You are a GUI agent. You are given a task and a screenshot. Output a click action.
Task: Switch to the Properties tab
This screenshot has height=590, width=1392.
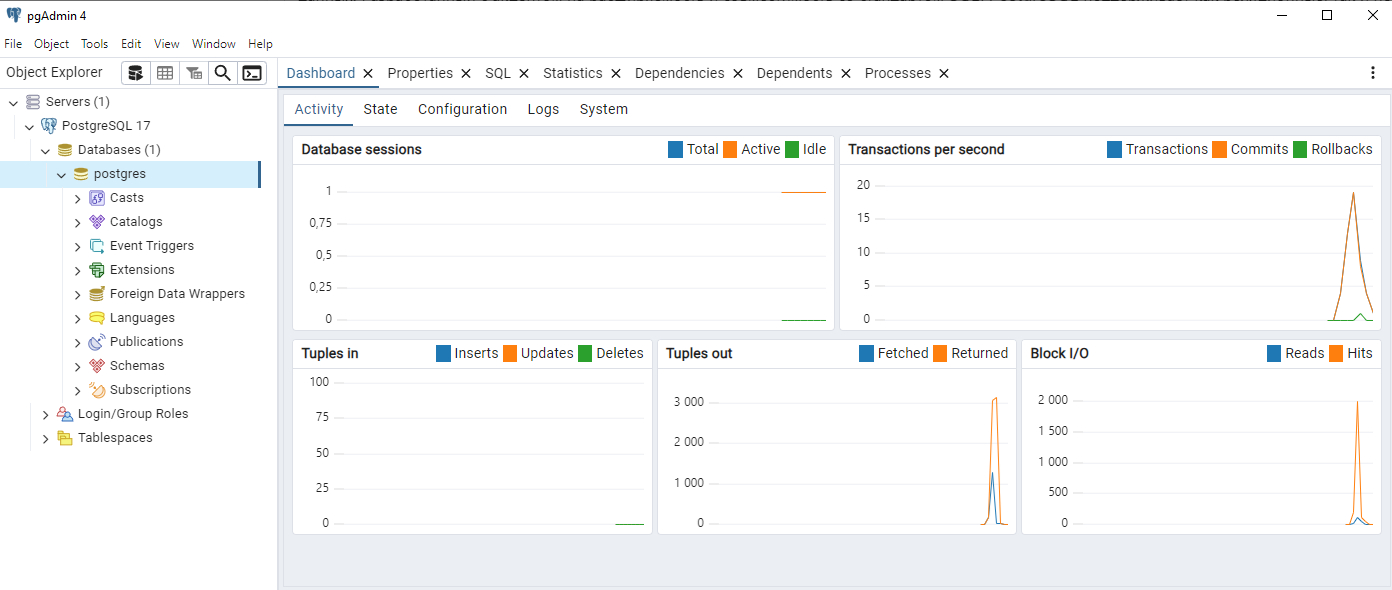pyautogui.click(x=420, y=73)
